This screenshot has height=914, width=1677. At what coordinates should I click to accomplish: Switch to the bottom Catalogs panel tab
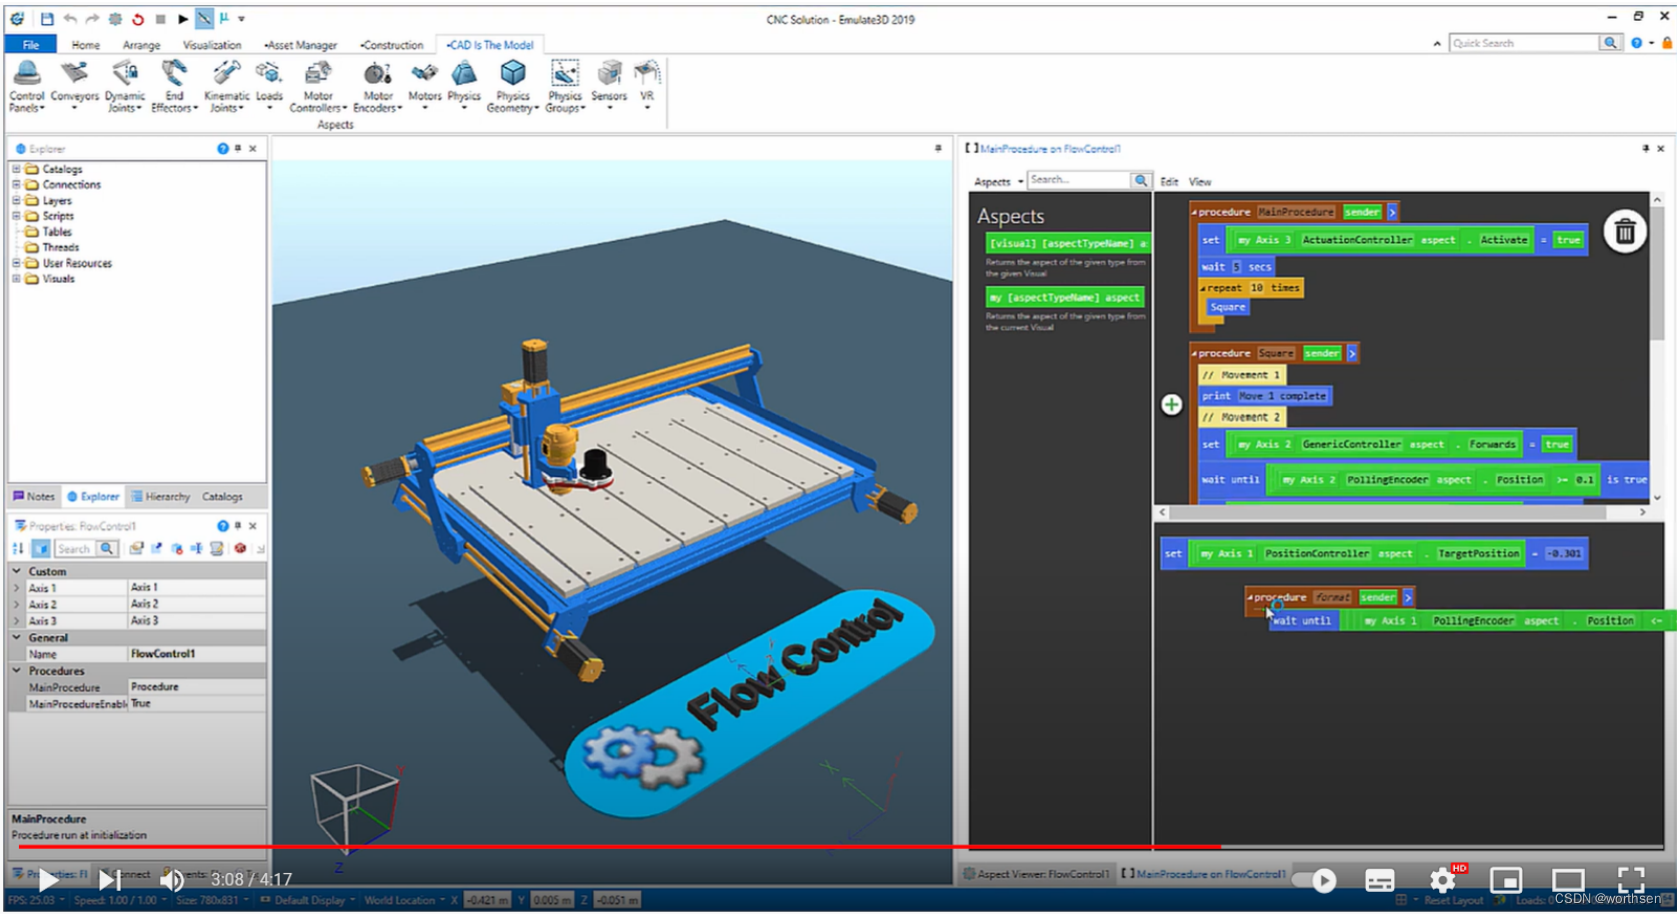click(222, 496)
